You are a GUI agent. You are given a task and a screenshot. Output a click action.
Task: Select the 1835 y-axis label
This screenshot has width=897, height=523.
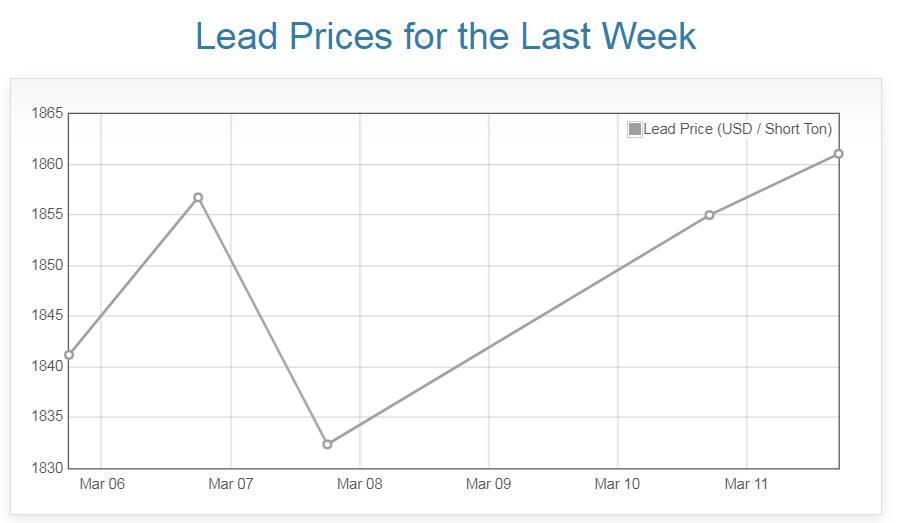[47, 417]
